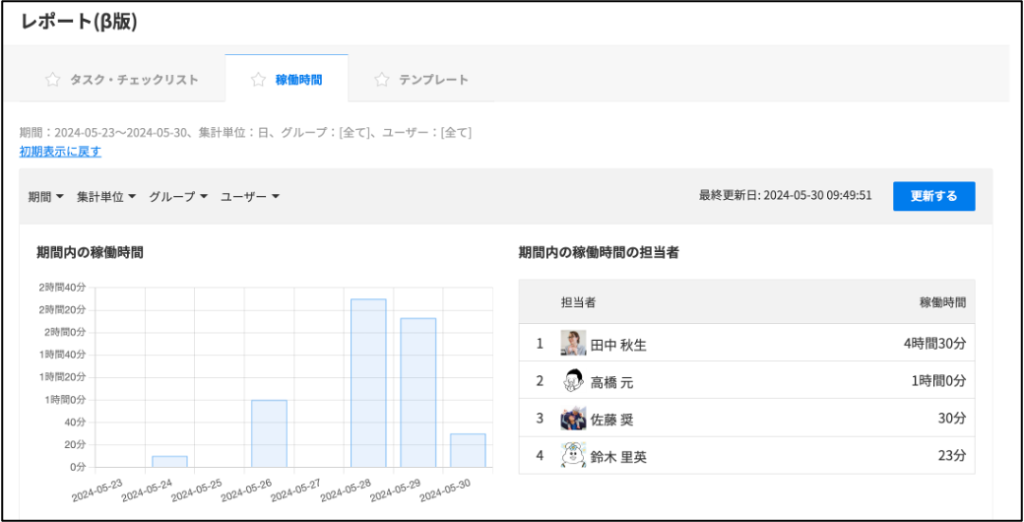Click 鈴木 里英's avatar icon

573,455
